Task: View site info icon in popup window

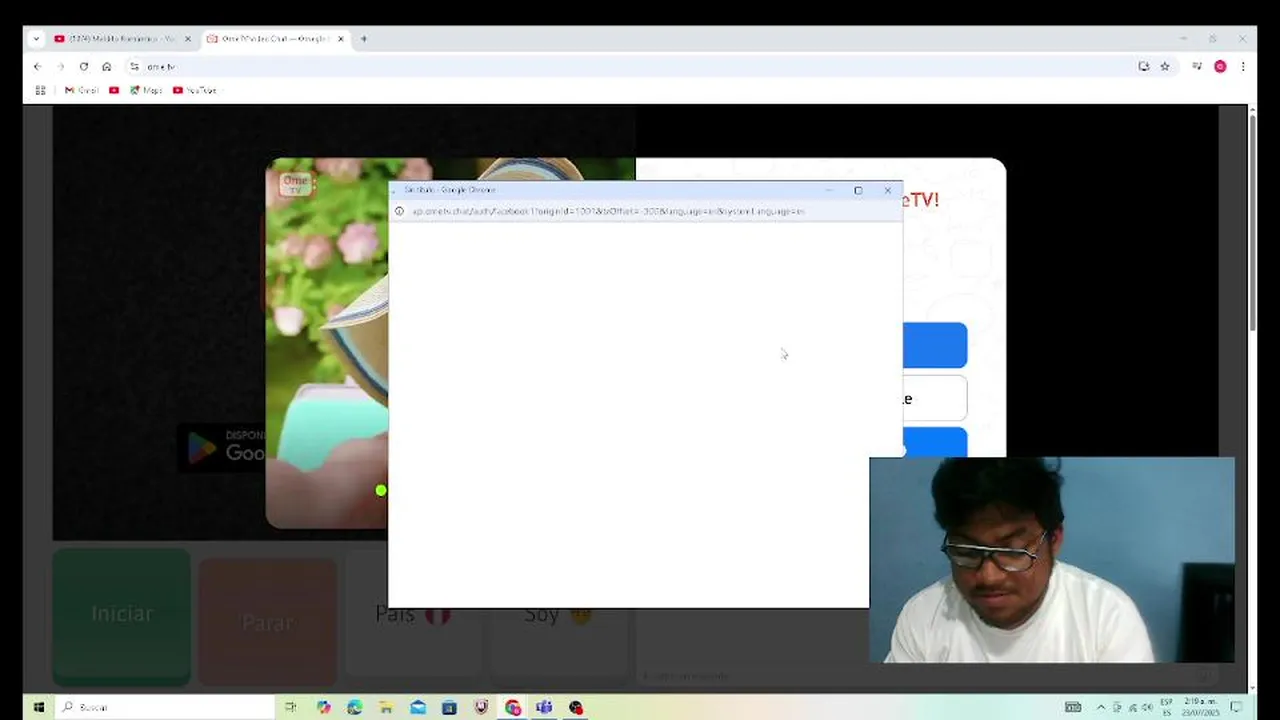Action: pyautogui.click(x=399, y=211)
